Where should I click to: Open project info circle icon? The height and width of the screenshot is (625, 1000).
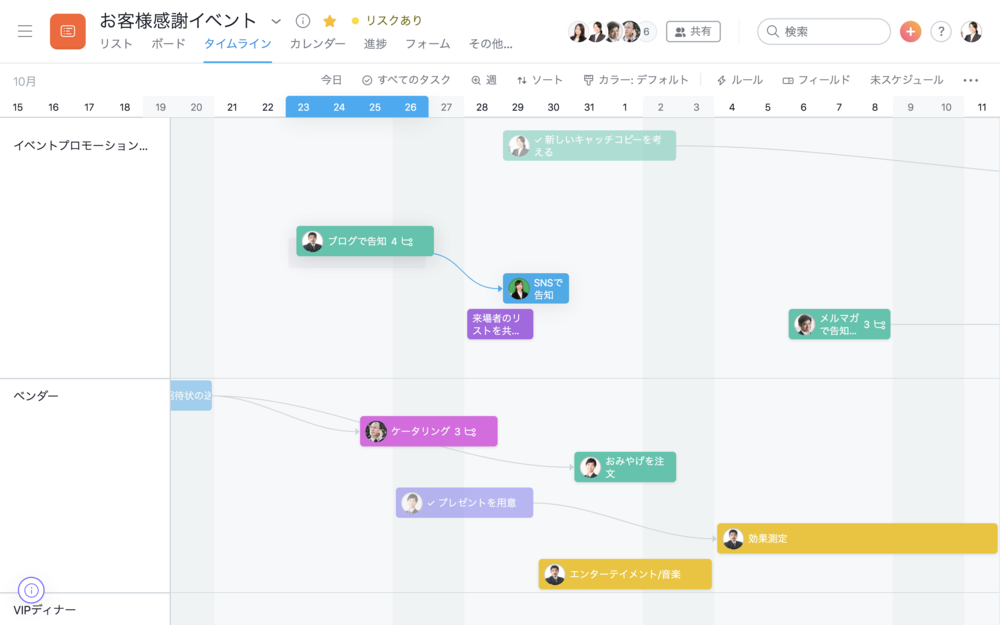(x=303, y=21)
